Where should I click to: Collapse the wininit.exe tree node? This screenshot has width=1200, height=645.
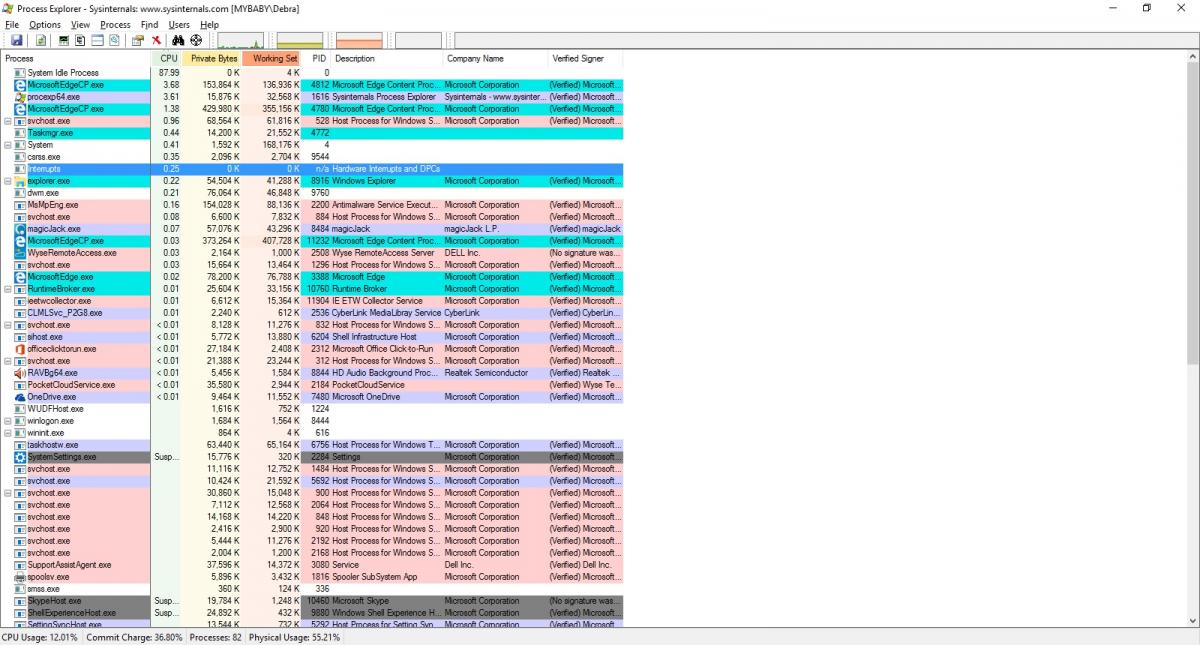(8, 433)
